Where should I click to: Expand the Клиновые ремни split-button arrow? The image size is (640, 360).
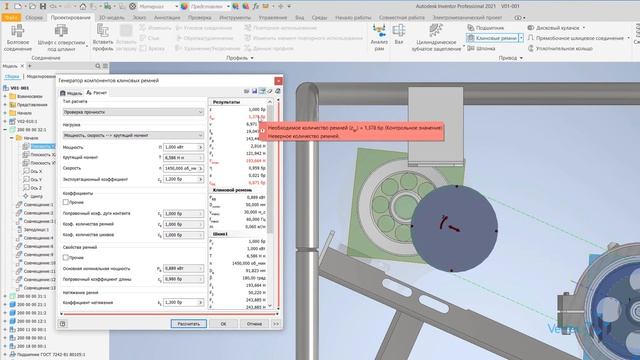point(521,38)
